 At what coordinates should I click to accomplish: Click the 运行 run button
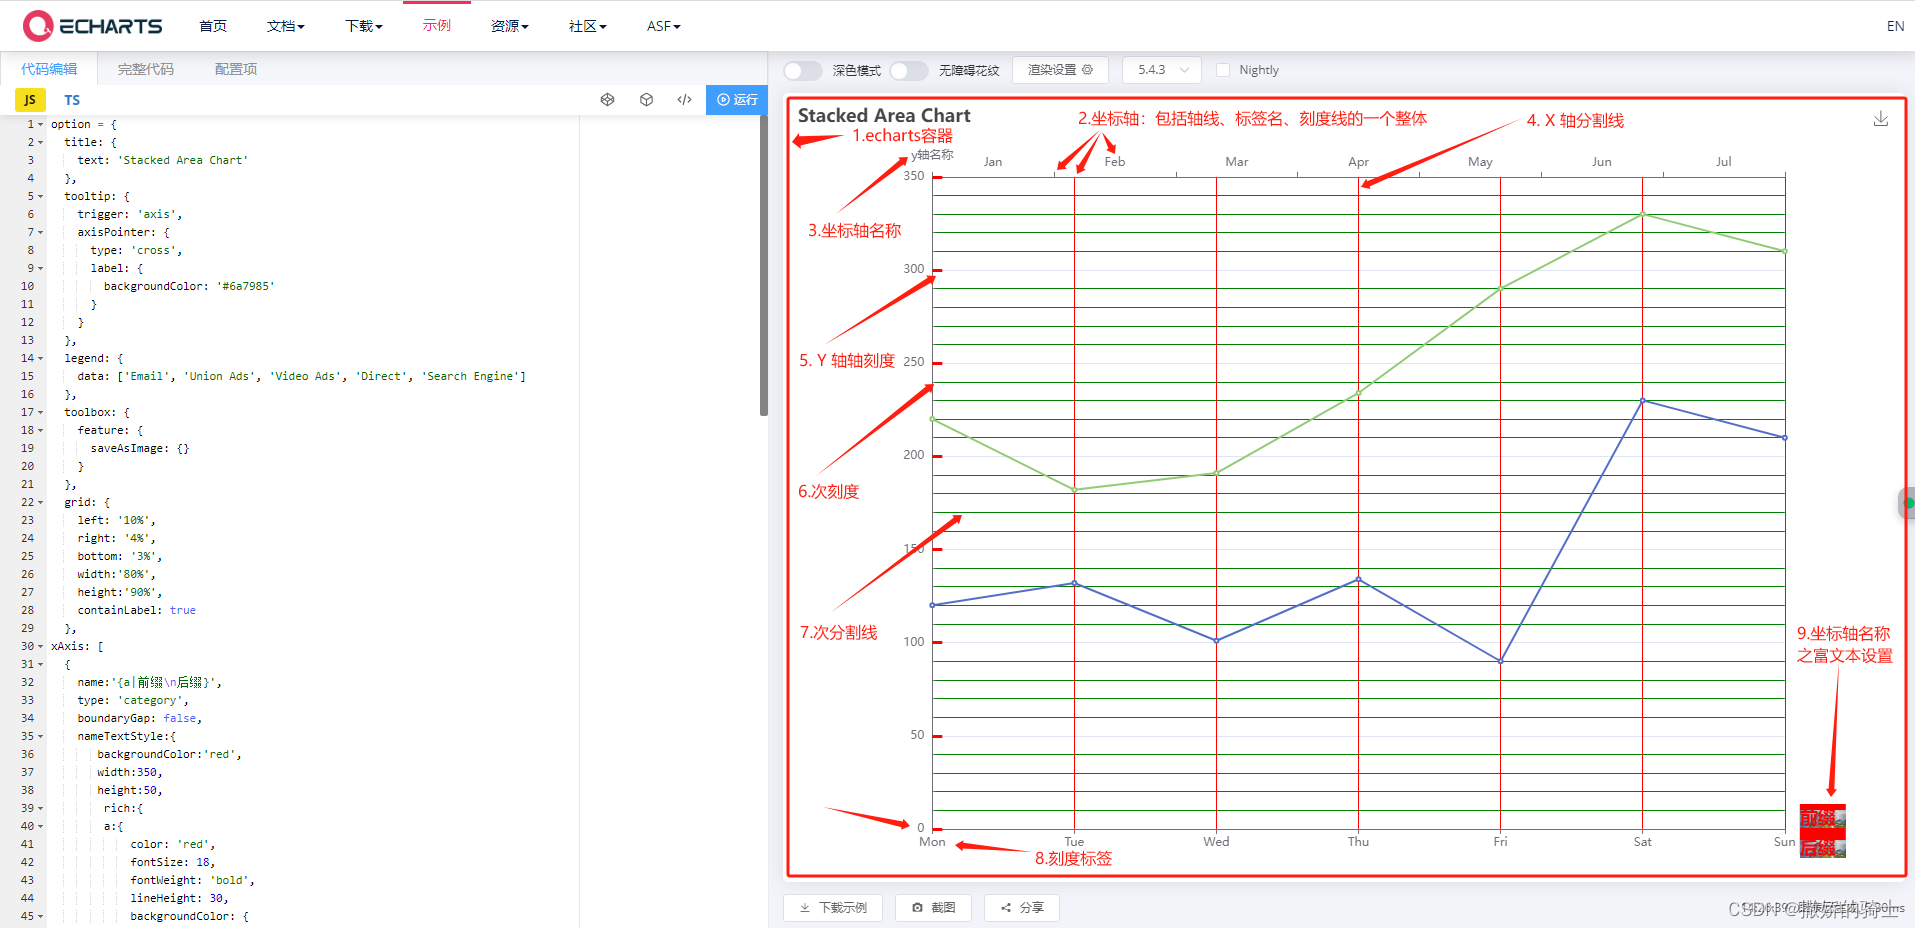737,99
